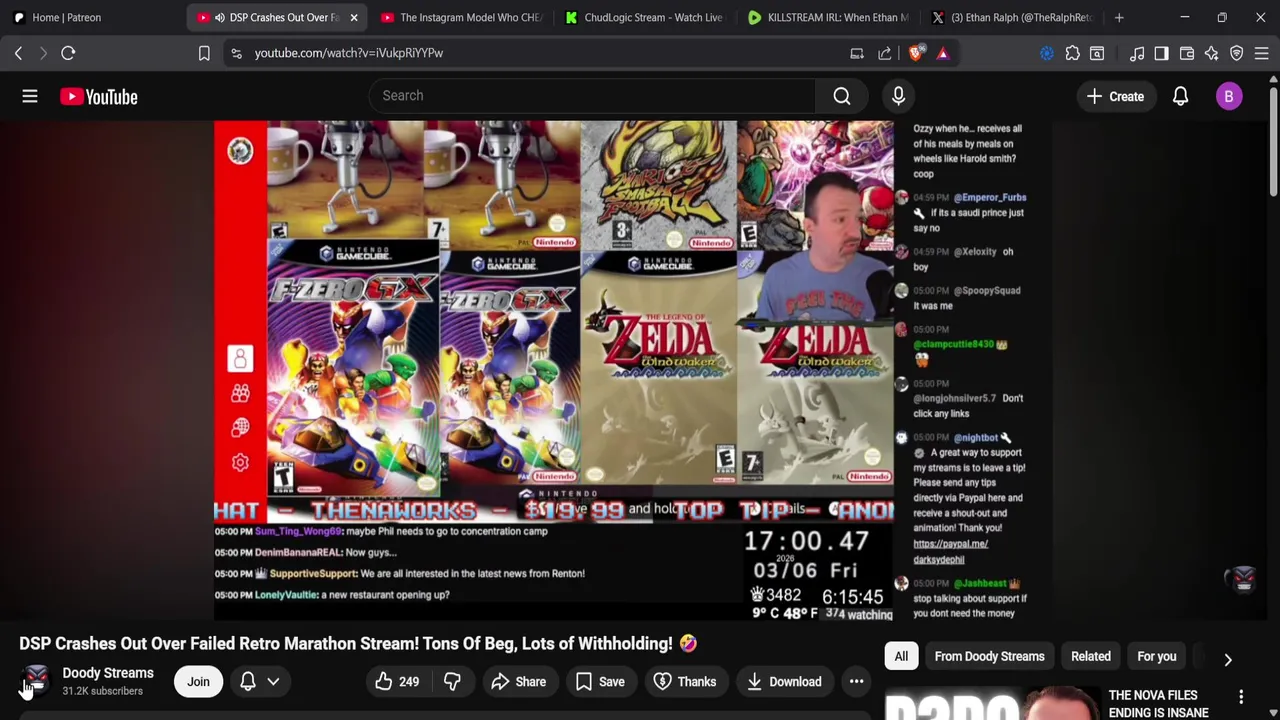Select the All filter chip

coord(901,656)
